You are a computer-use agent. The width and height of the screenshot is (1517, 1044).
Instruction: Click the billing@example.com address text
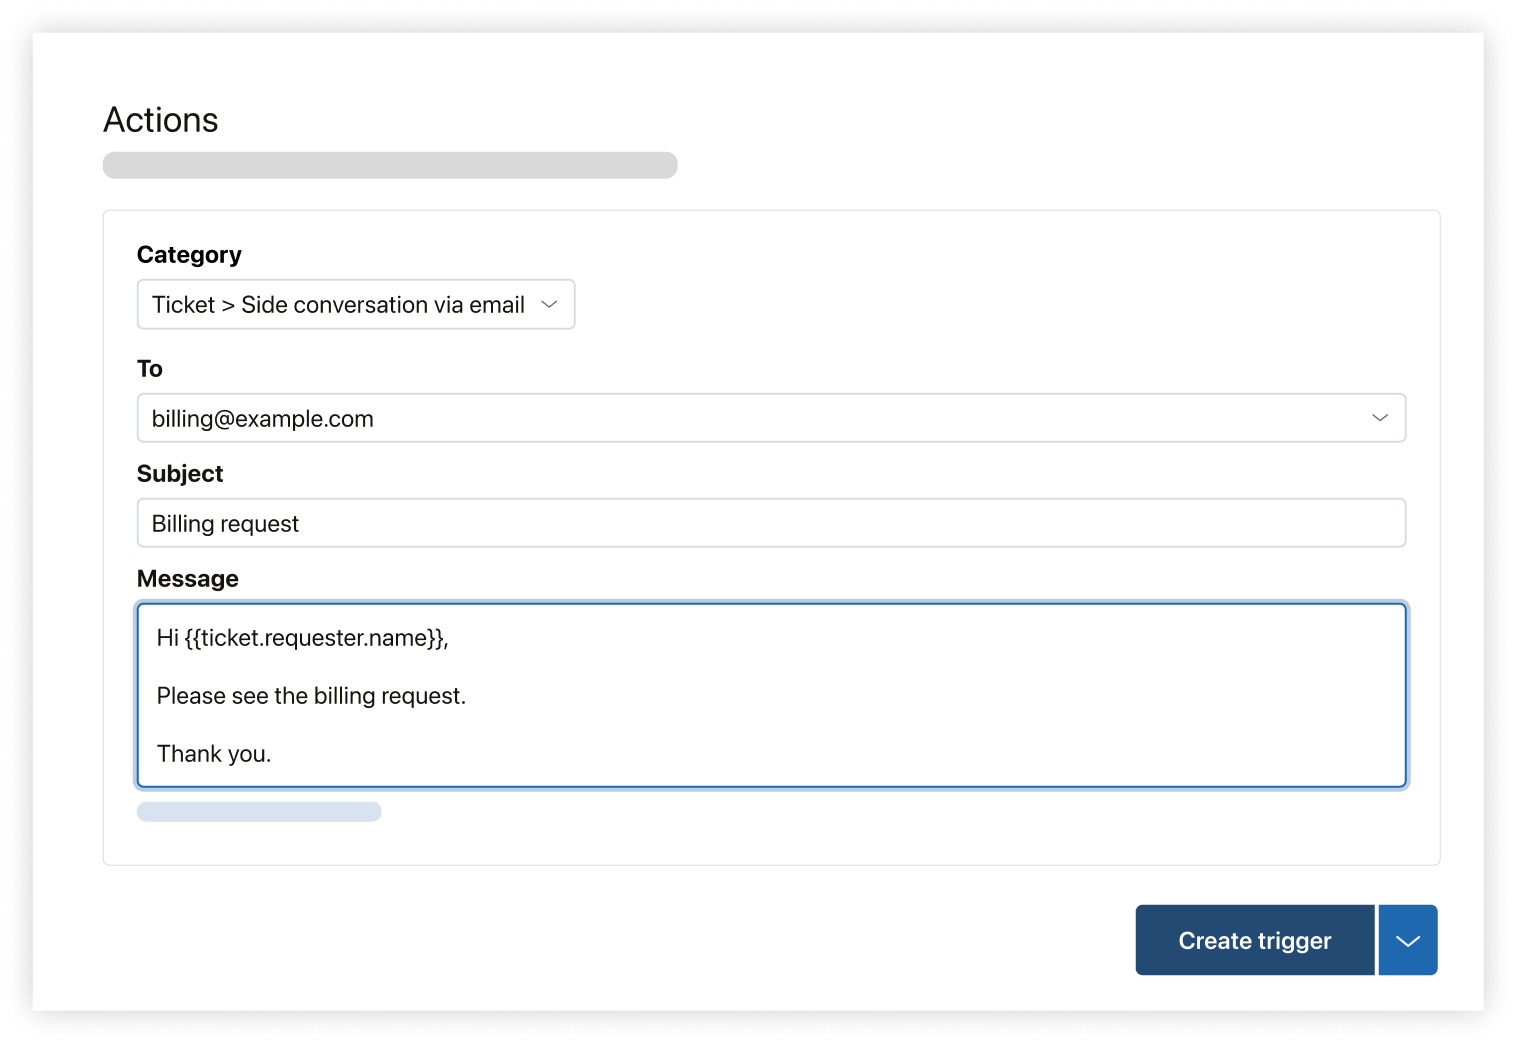click(263, 419)
